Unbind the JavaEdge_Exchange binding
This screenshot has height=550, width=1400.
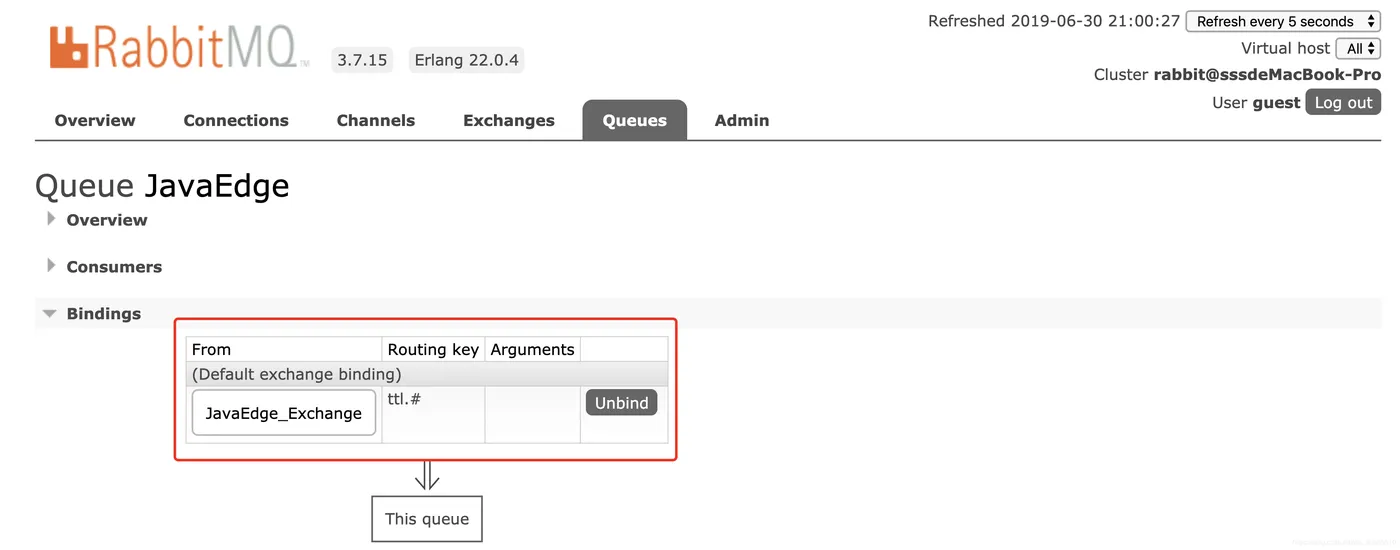621,403
